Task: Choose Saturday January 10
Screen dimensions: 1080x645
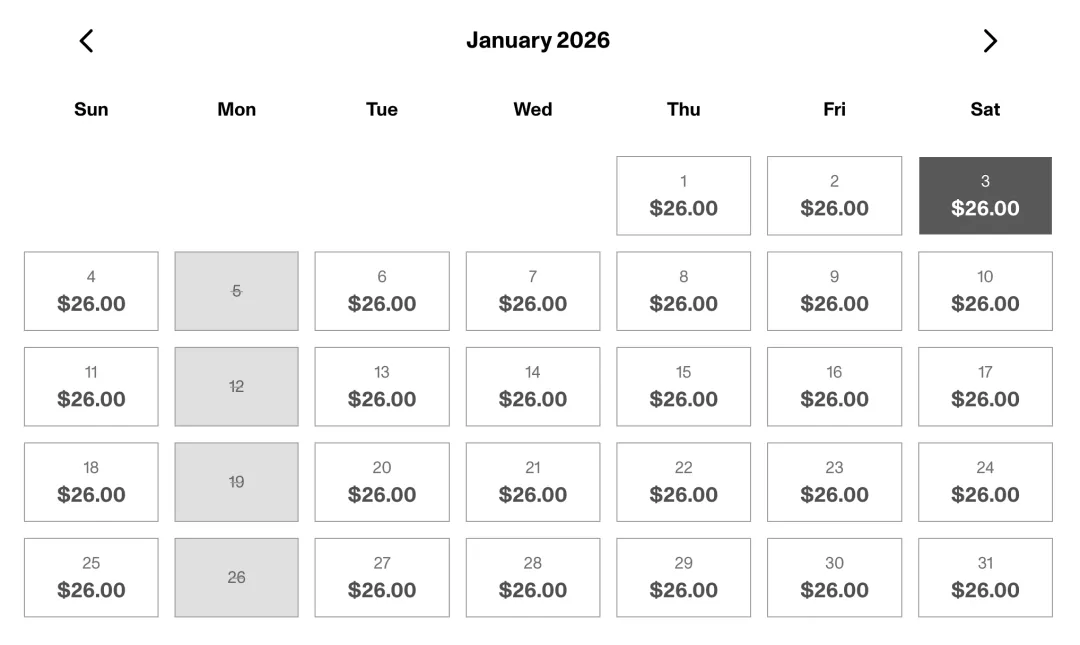Action: point(985,291)
